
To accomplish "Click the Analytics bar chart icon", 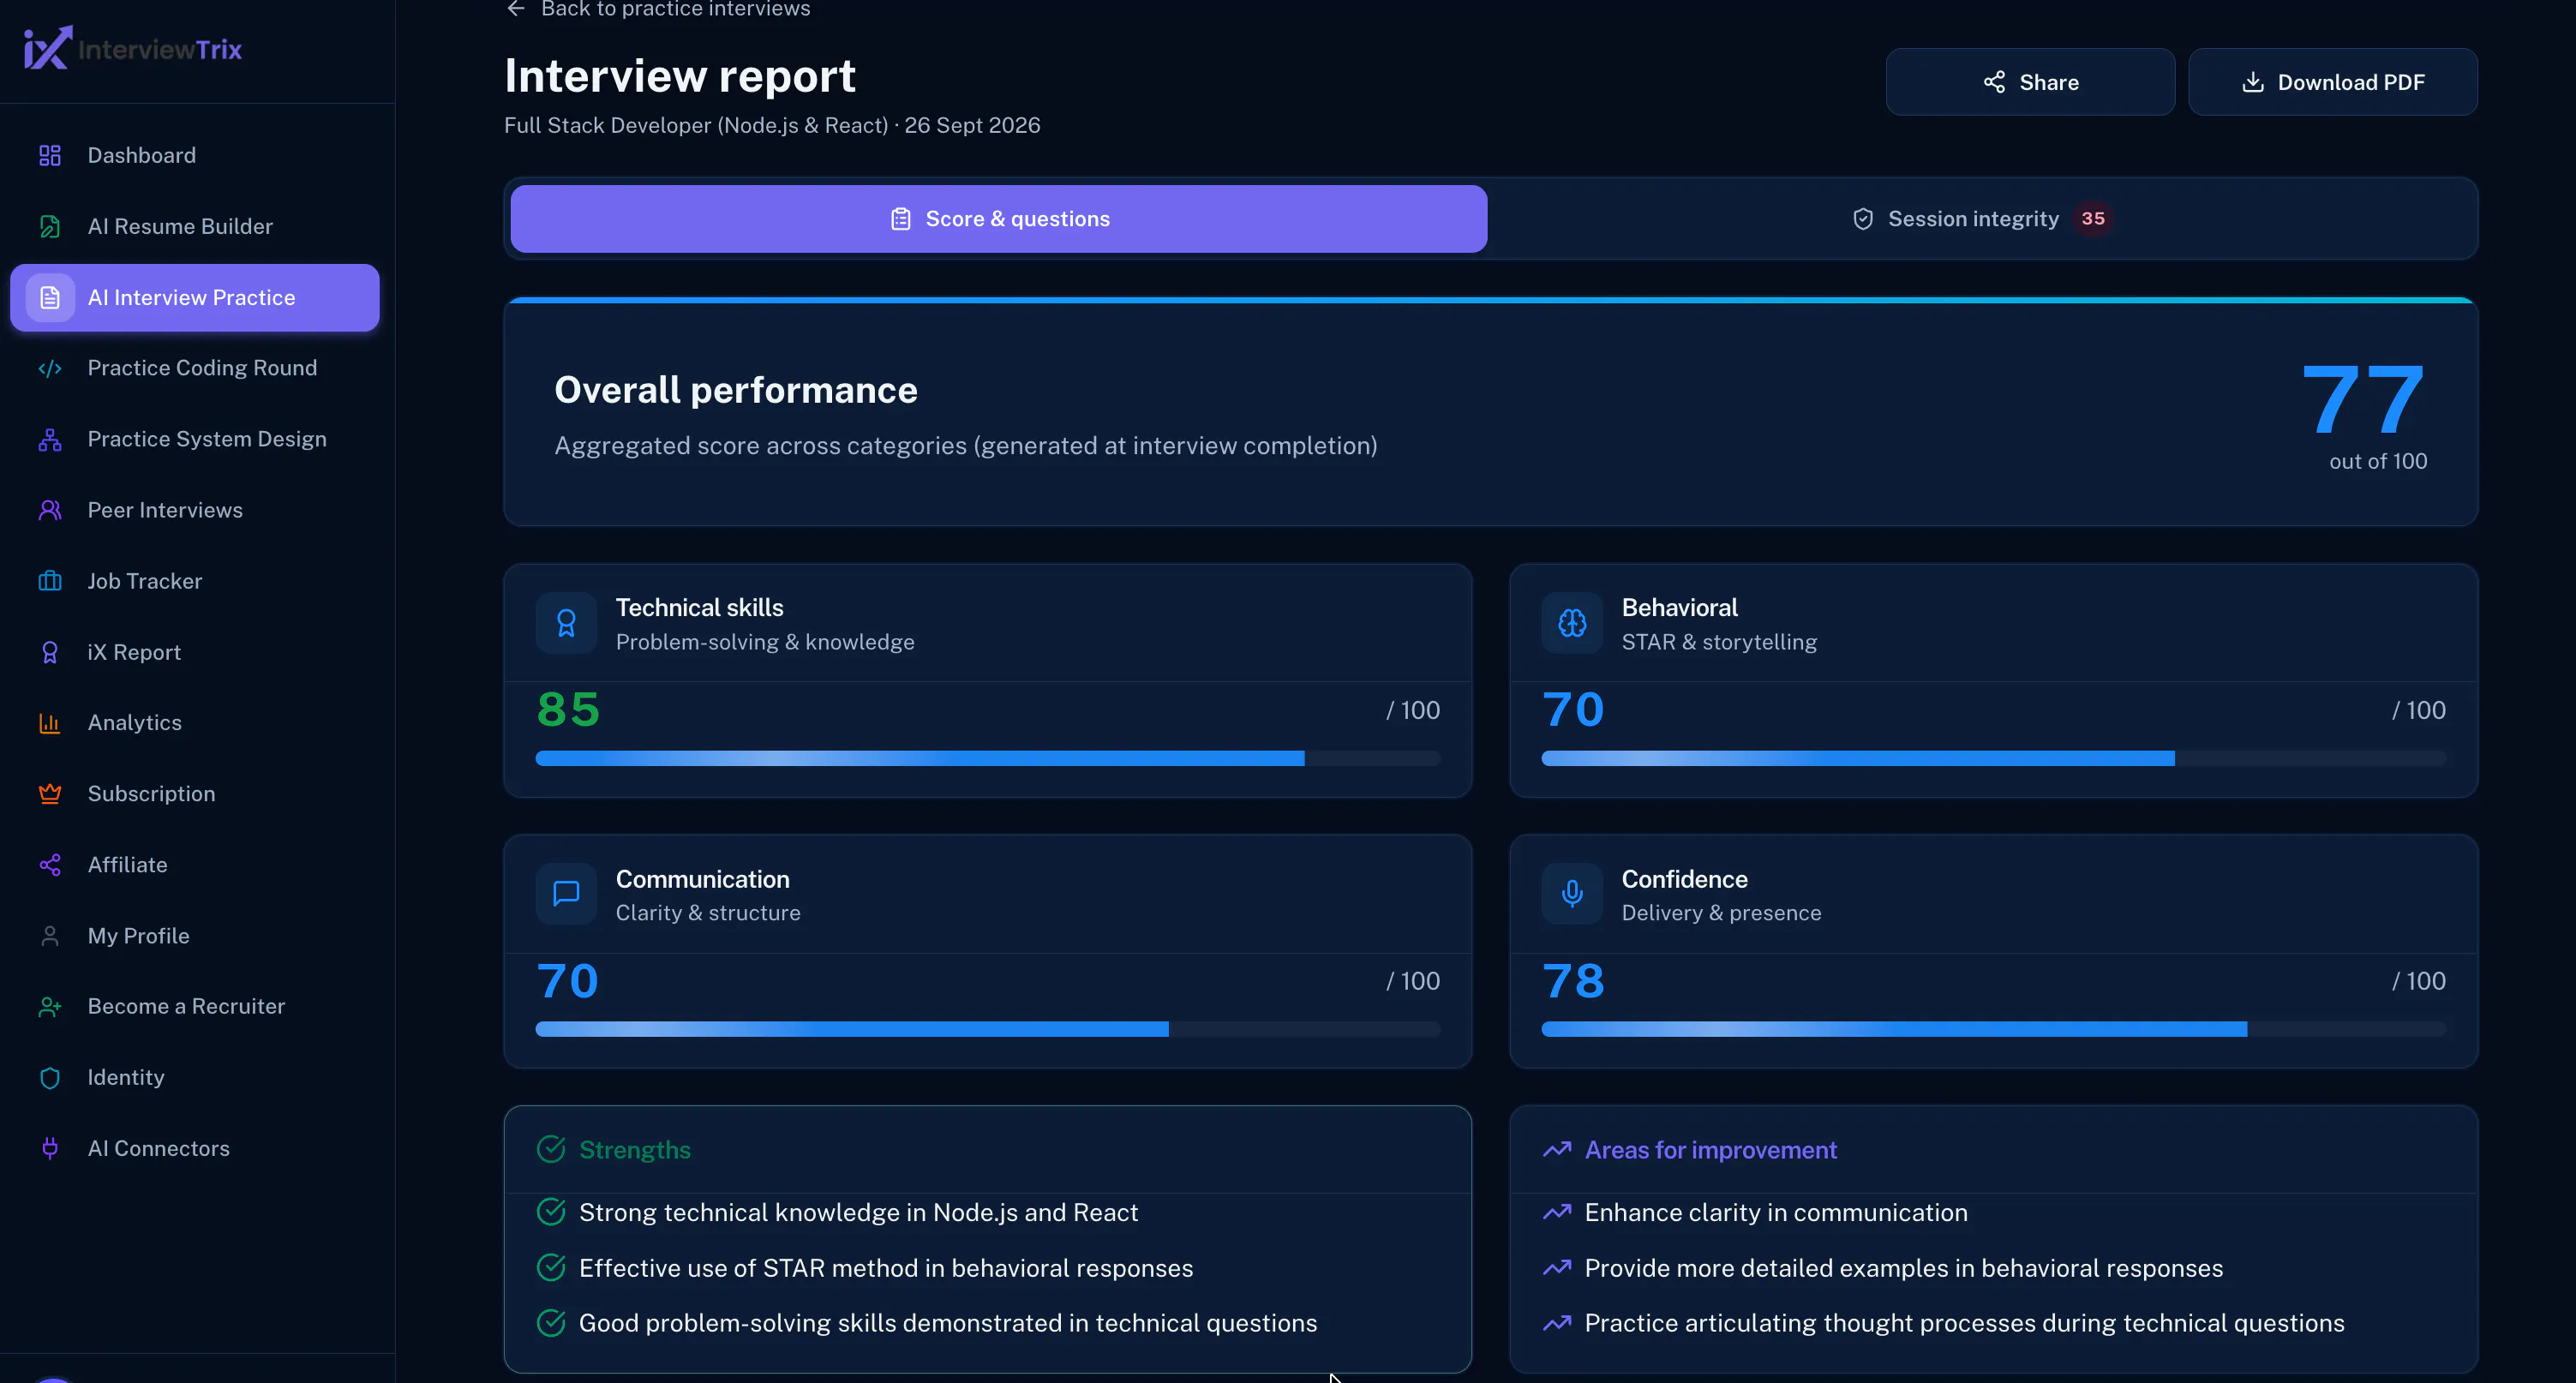I will point(50,723).
